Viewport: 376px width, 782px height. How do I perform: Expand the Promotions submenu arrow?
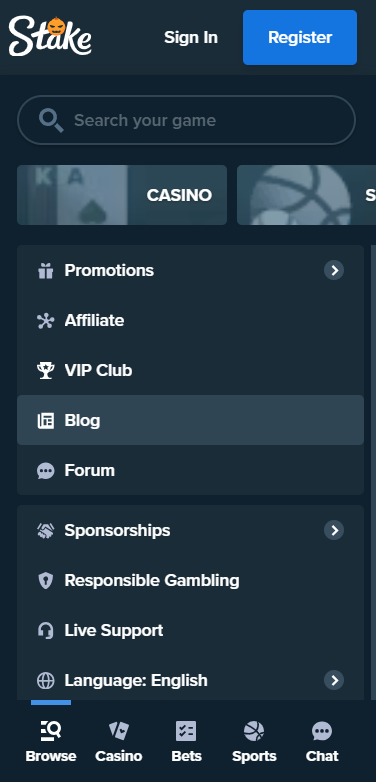tap(334, 270)
